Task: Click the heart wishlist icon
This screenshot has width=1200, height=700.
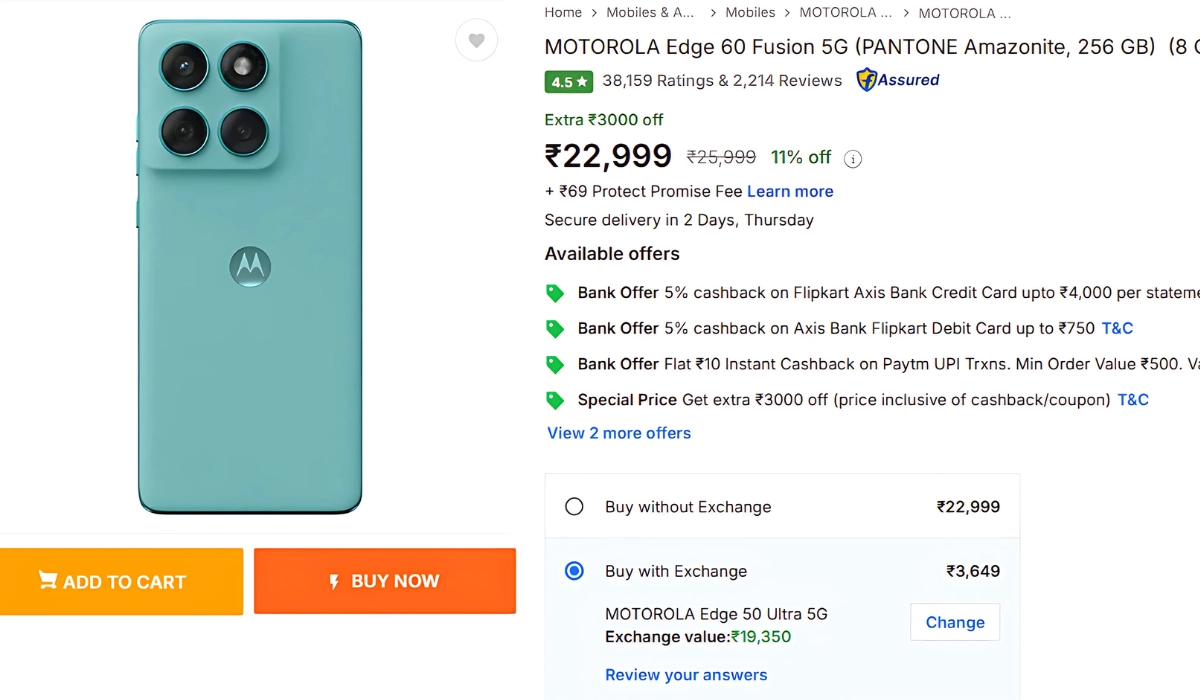Action: coord(476,41)
